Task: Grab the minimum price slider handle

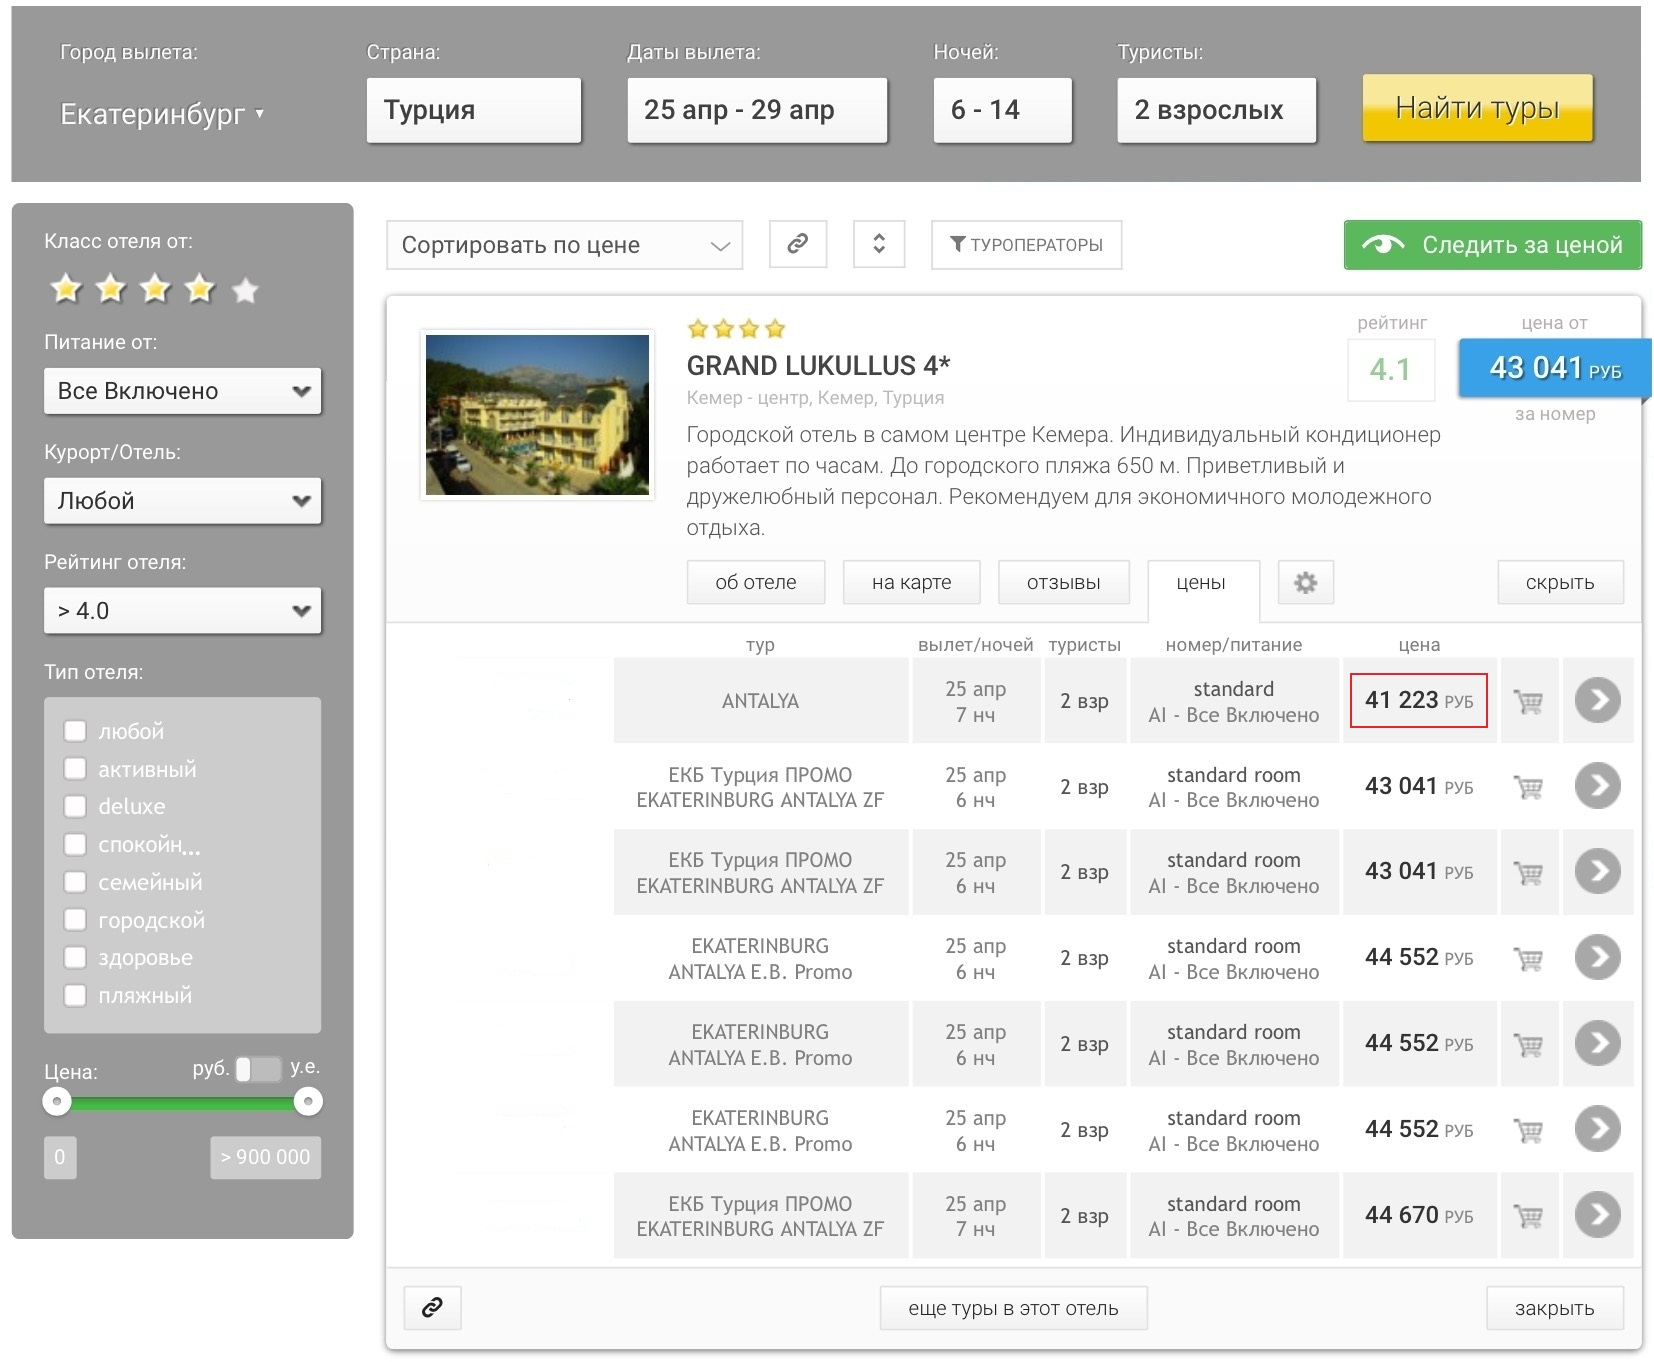Action: click(57, 1102)
